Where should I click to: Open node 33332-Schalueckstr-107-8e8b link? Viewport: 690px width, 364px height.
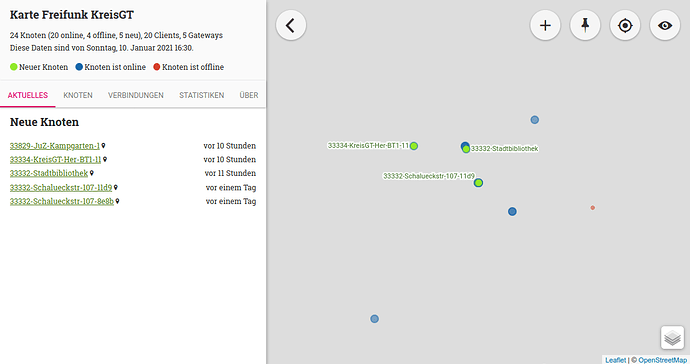point(62,201)
